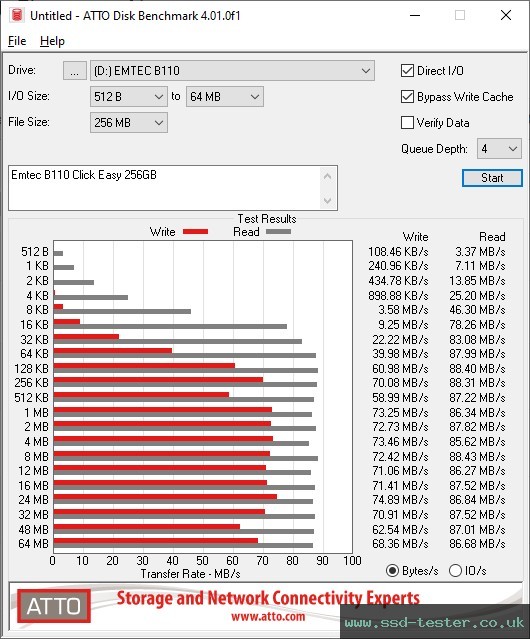
Task: Click the 512 B row label in chart
Action: pyautogui.click(x=35, y=252)
